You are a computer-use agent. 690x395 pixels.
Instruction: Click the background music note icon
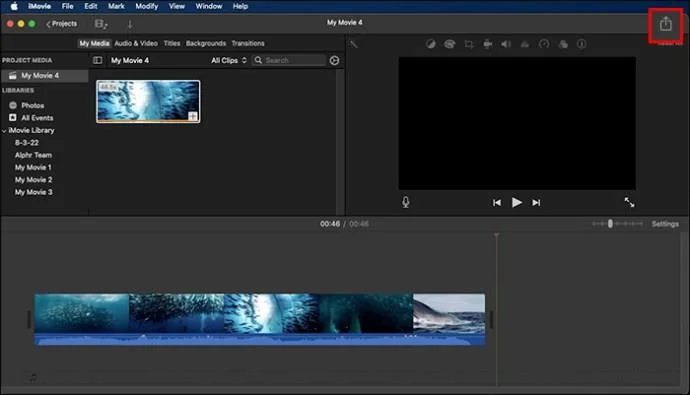[x=33, y=377]
